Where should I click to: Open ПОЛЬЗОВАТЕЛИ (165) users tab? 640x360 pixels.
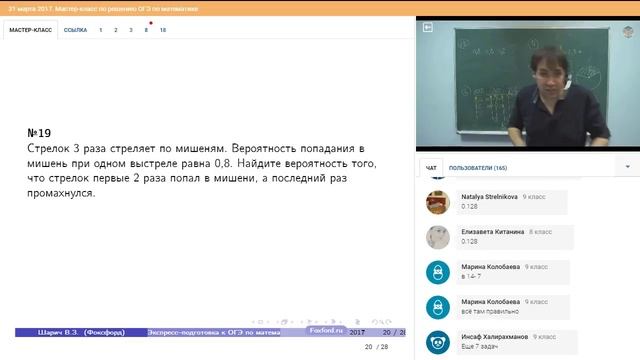coord(478,168)
